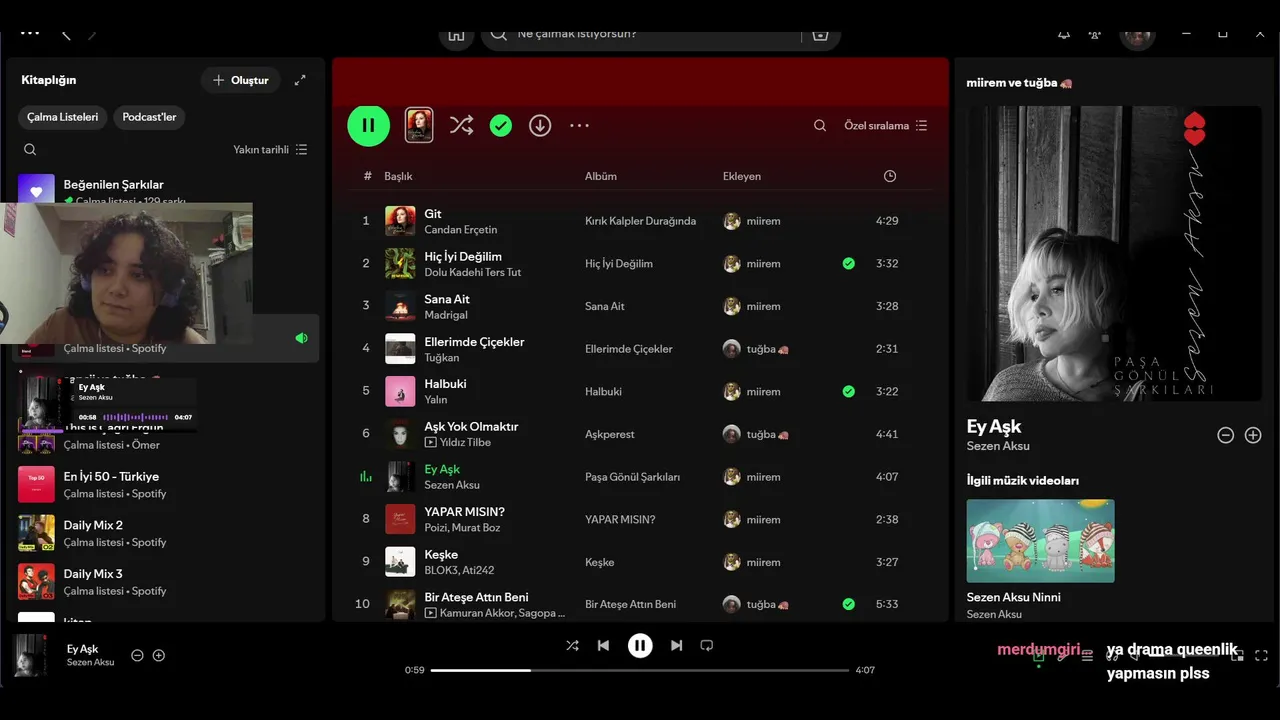Image resolution: width=1280 pixels, height=720 pixels.
Task: Open the Sana Ait album link
Action: click(x=604, y=307)
